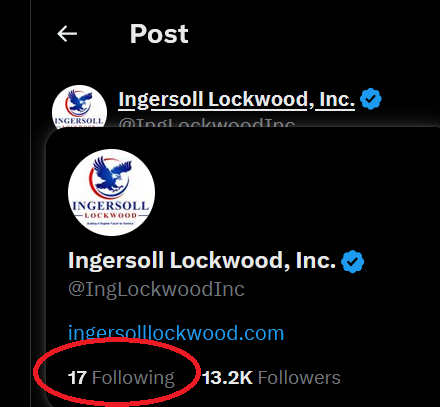Open bold Ingersoll Lockwood, Inc. name in hover card
Viewport: 440px width, 407px height.
(202, 261)
